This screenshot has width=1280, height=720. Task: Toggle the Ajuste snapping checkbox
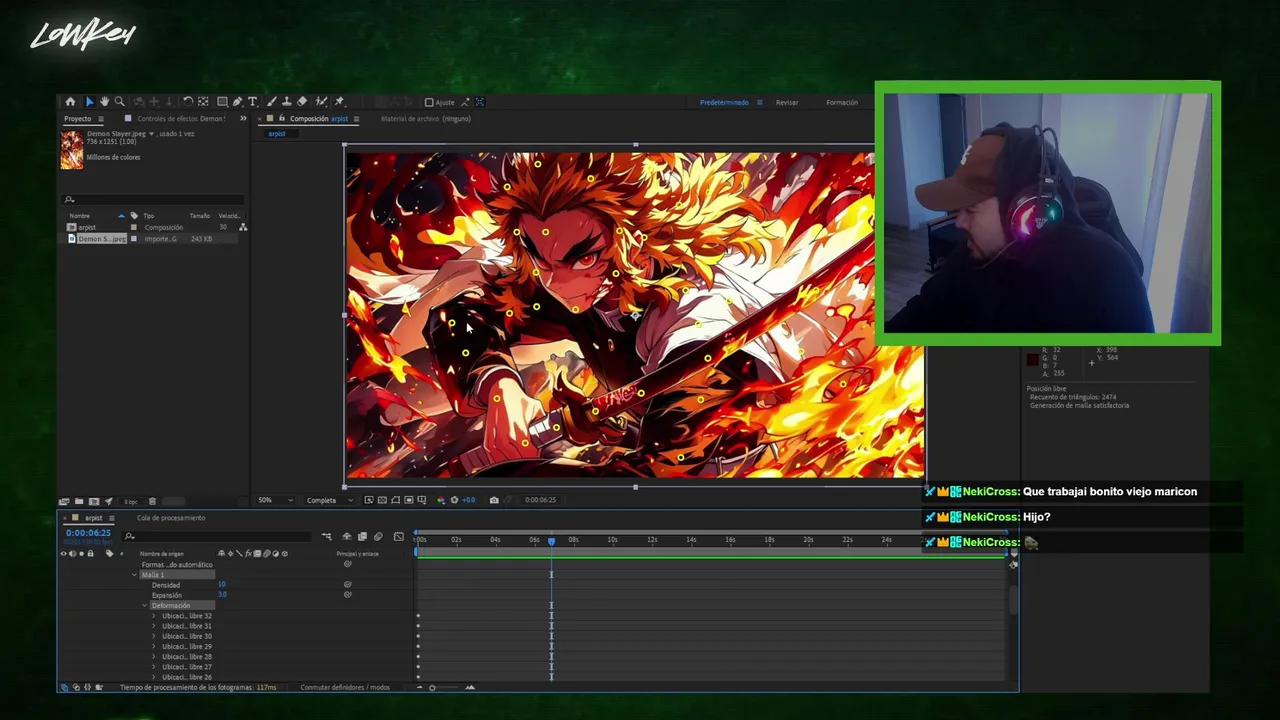pyautogui.click(x=429, y=102)
